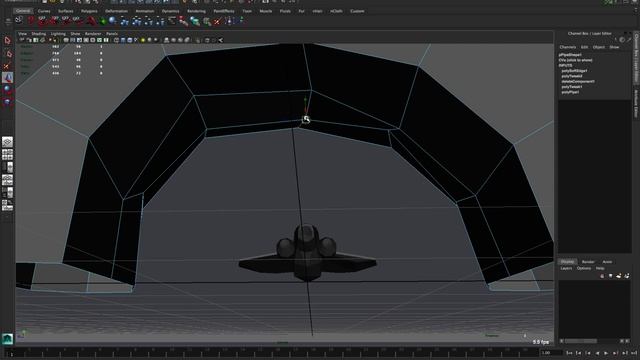Expand CVs (click to show) row
640x360 pixels.
(x=576, y=60)
